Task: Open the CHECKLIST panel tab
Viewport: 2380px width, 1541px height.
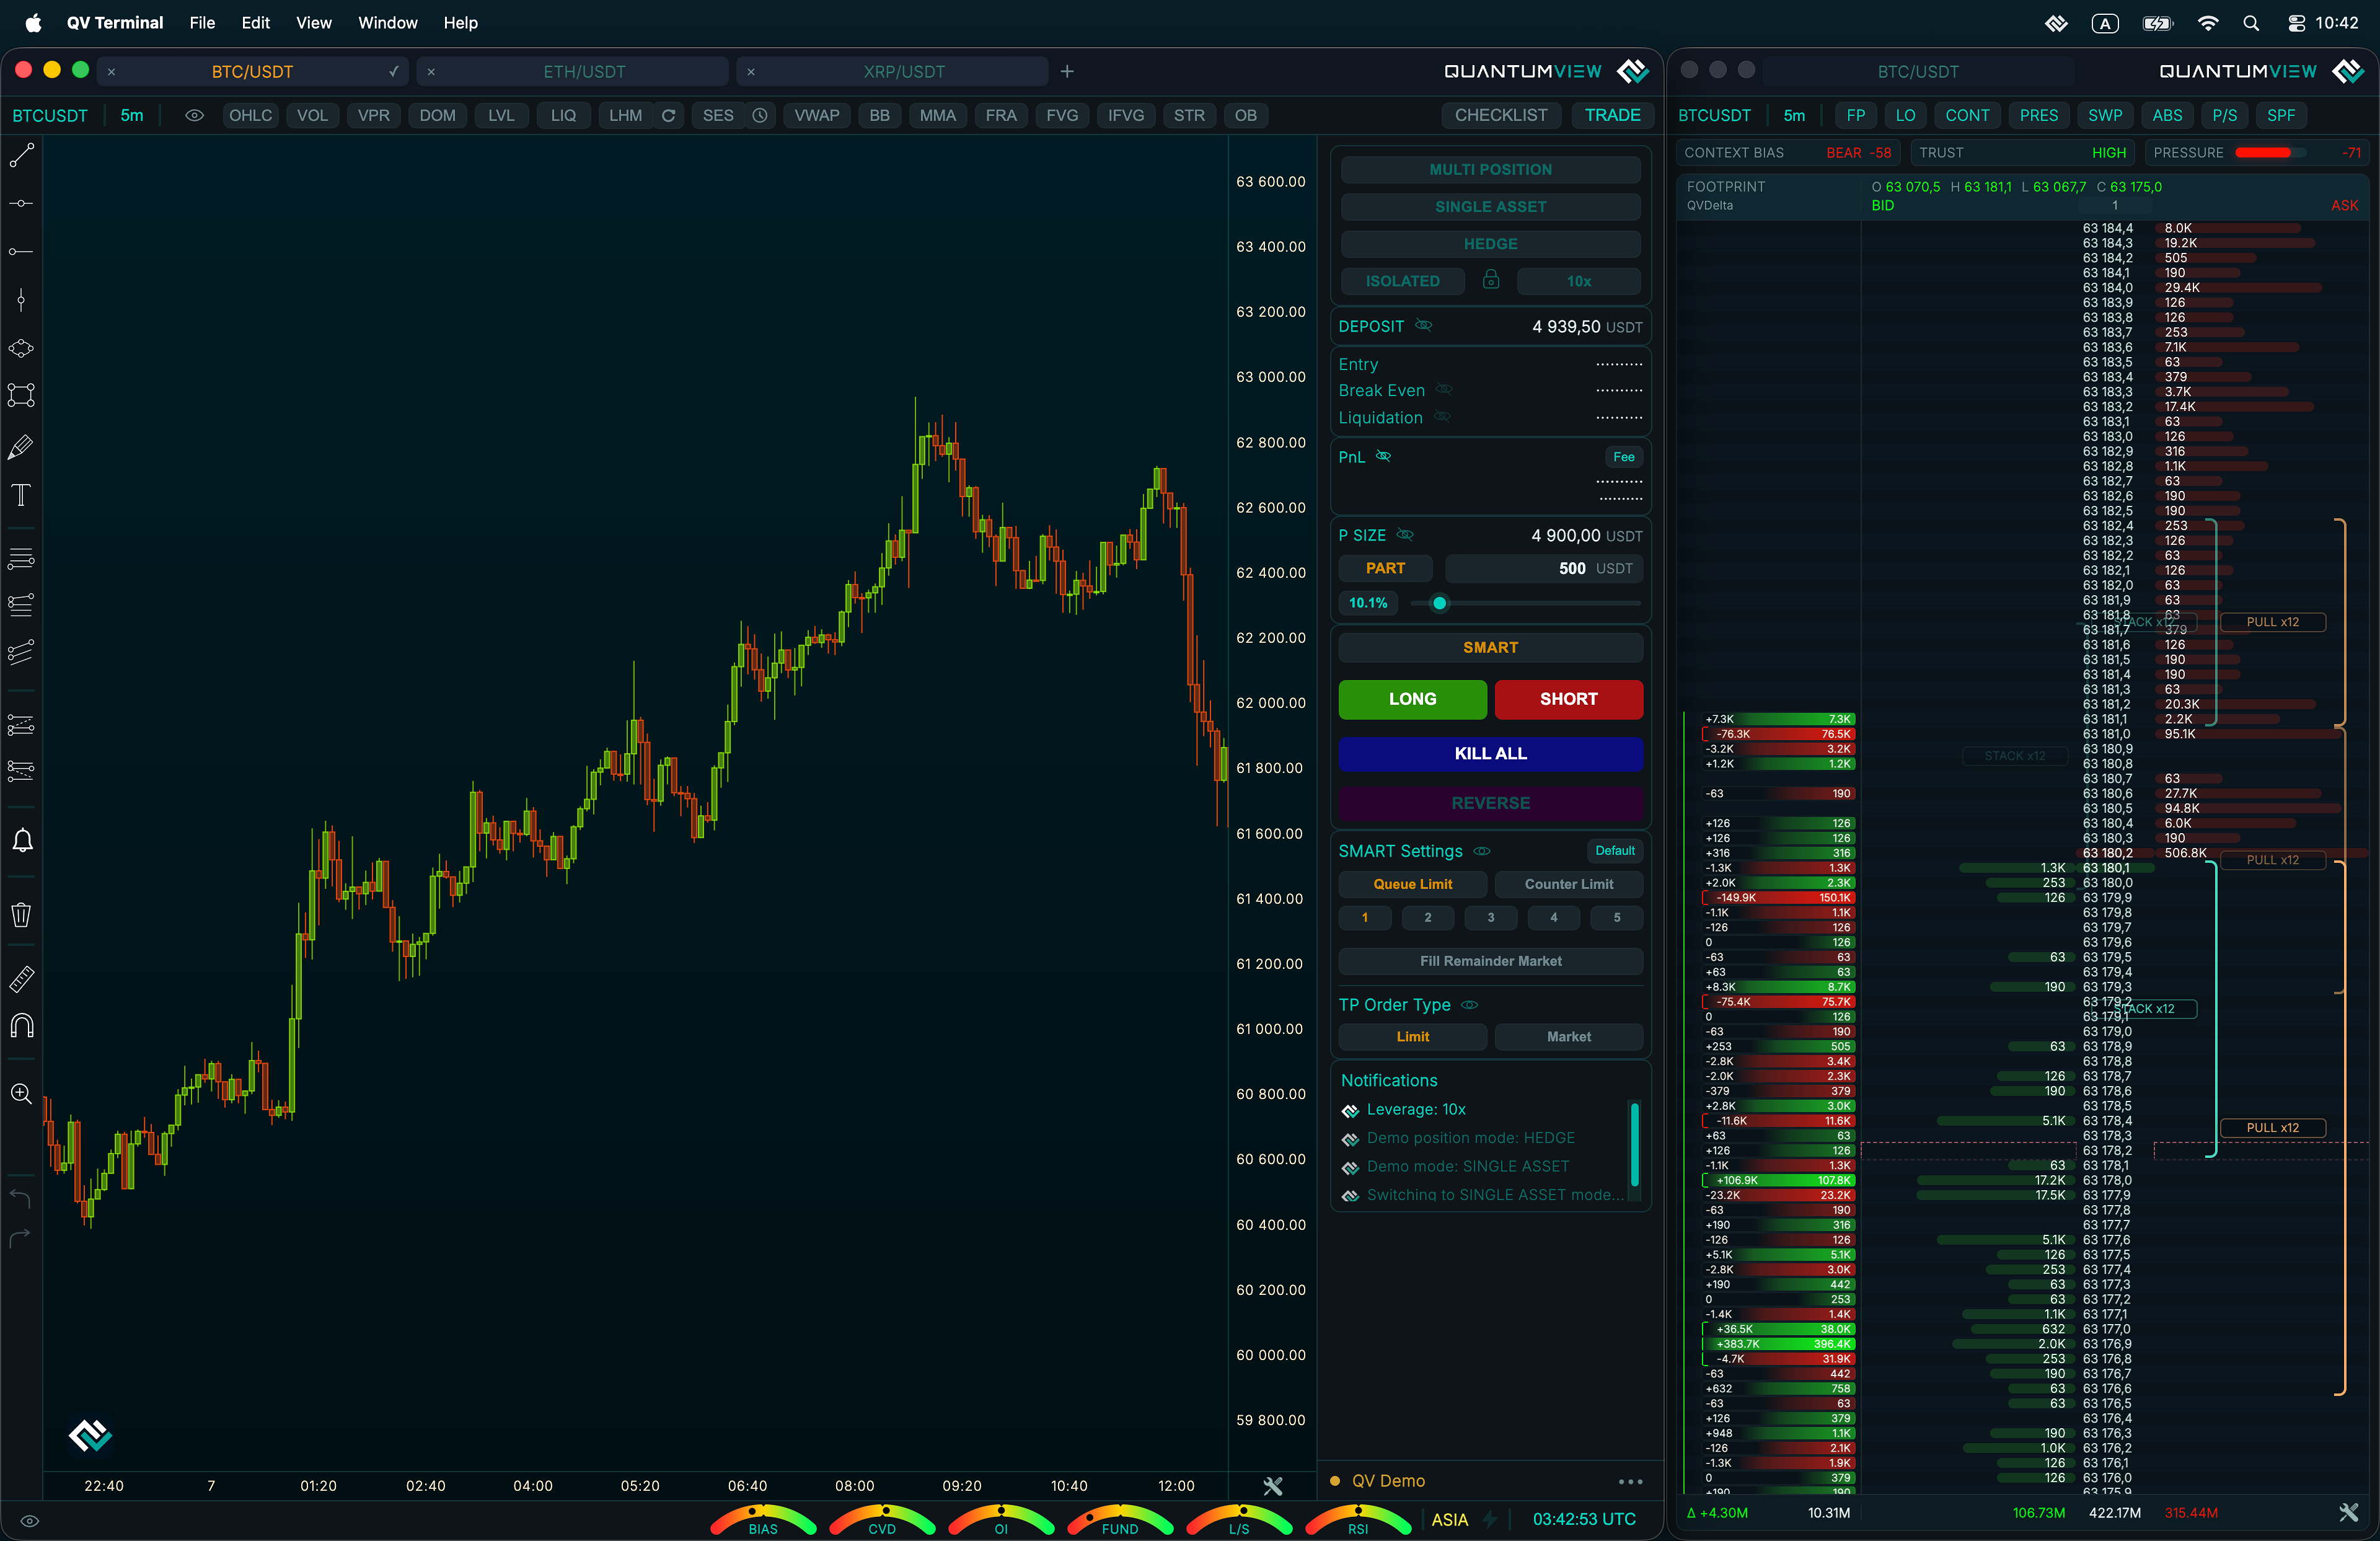Action: click(1500, 116)
